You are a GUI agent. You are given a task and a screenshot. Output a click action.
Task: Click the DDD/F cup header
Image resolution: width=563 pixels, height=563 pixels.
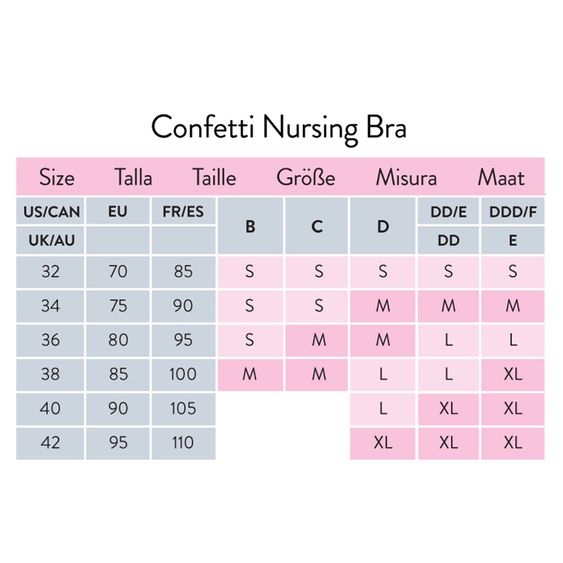pos(513,211)
